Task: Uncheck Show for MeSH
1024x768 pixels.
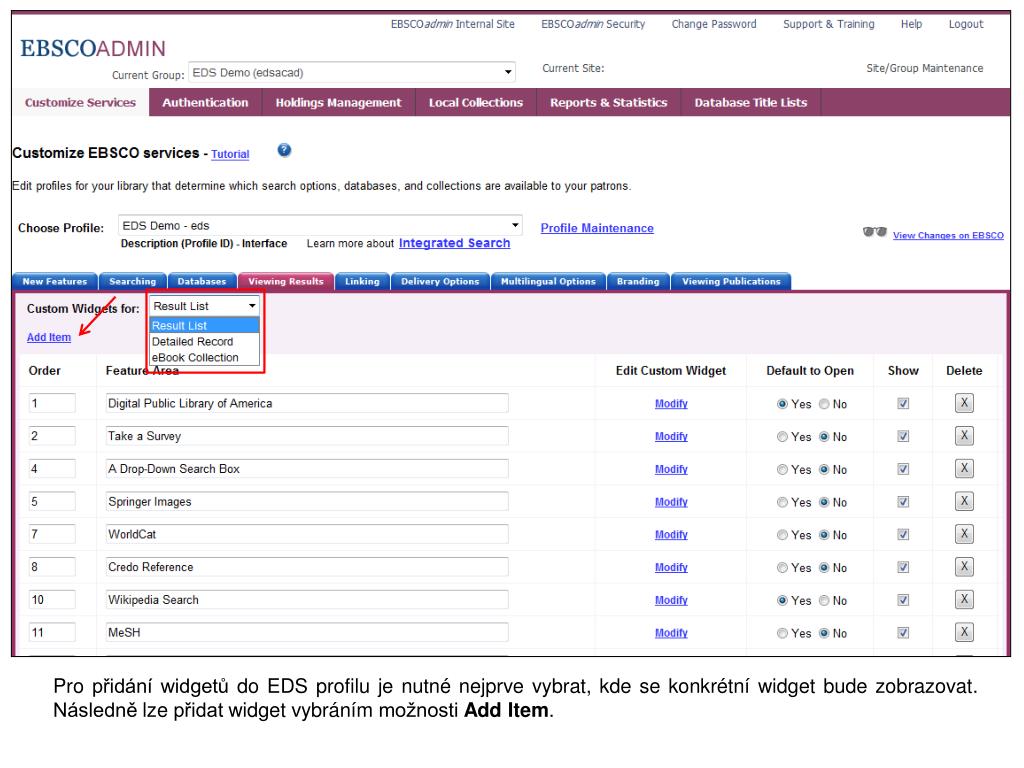Action: click(x=903, y=632)
